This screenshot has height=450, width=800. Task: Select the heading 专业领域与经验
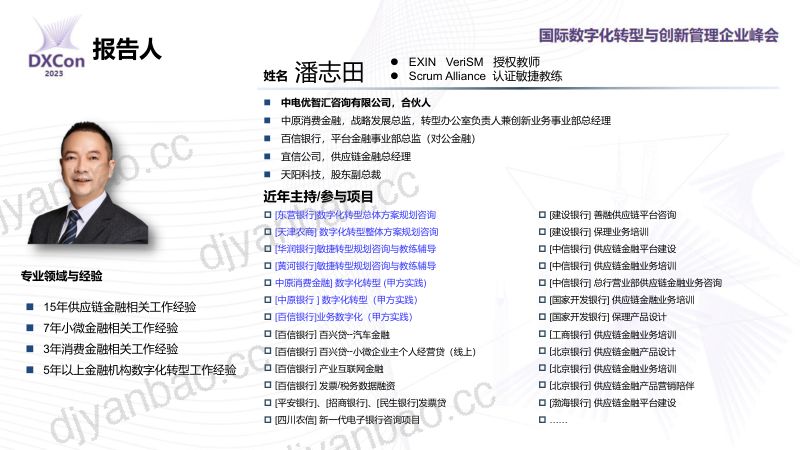click(62, 276)
